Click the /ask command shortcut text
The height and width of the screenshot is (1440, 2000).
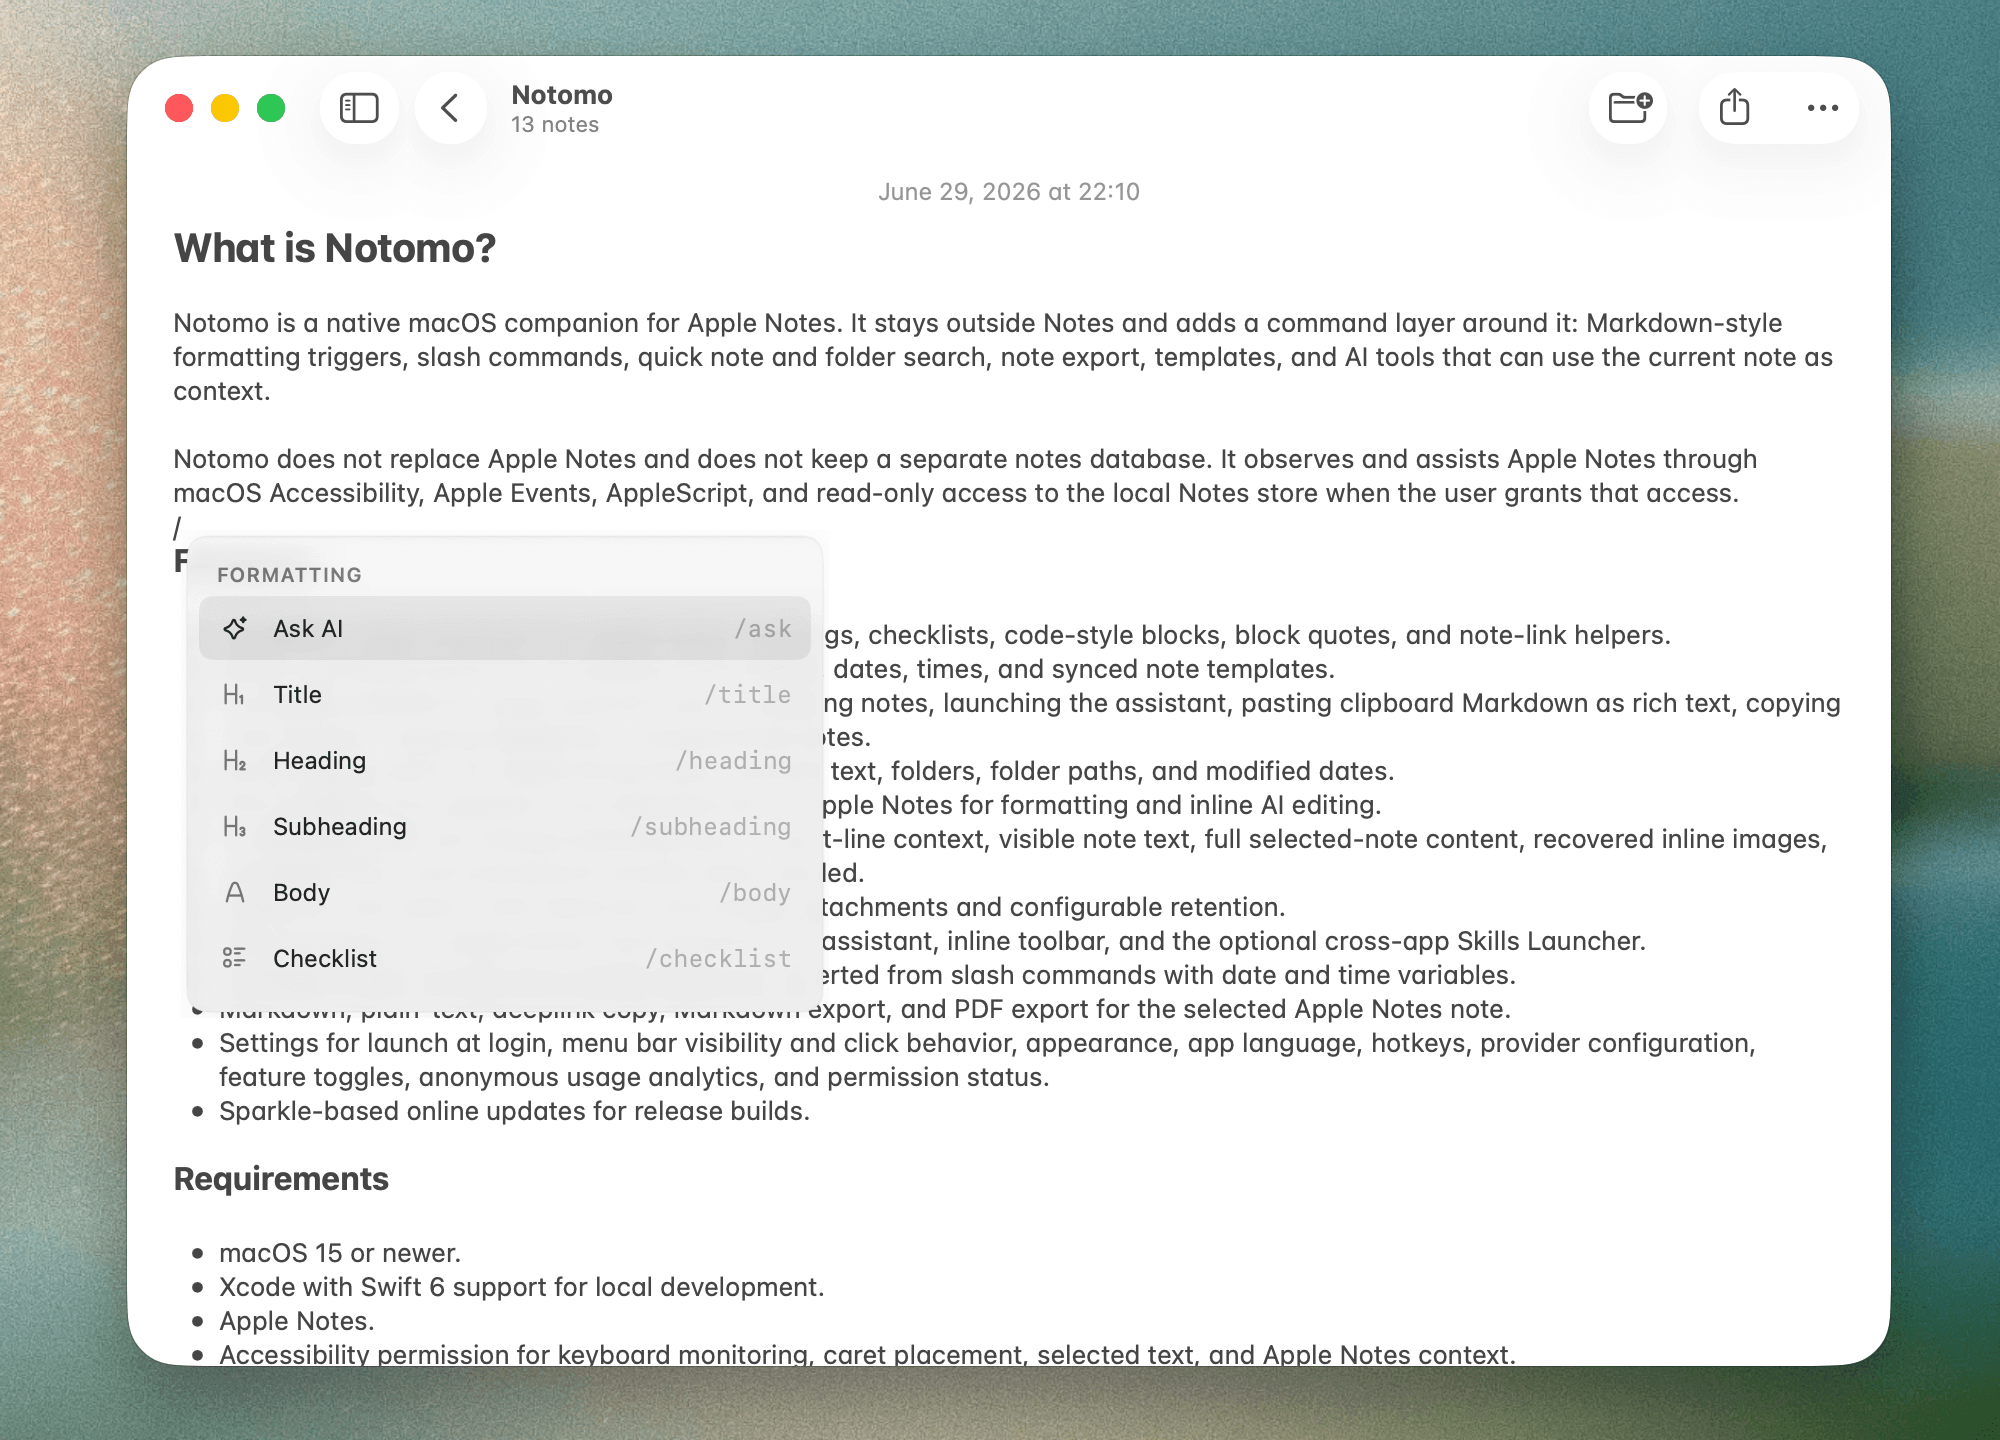[762, 629]
